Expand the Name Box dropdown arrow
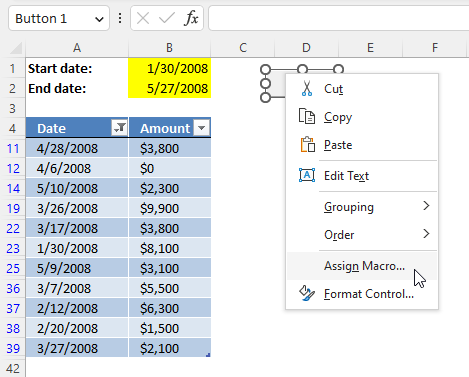This screenshot has height=377, width=469. tap(99, 19)
